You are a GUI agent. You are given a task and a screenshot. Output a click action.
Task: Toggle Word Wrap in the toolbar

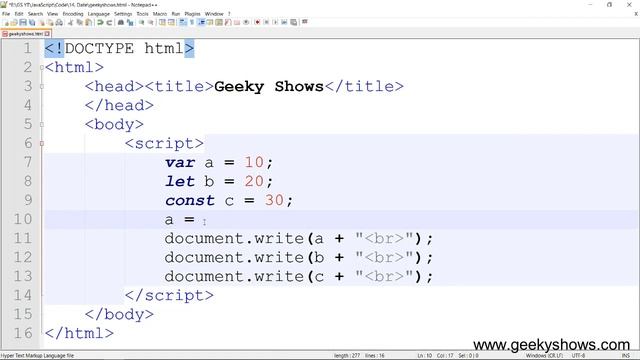(x=183, y=22)
